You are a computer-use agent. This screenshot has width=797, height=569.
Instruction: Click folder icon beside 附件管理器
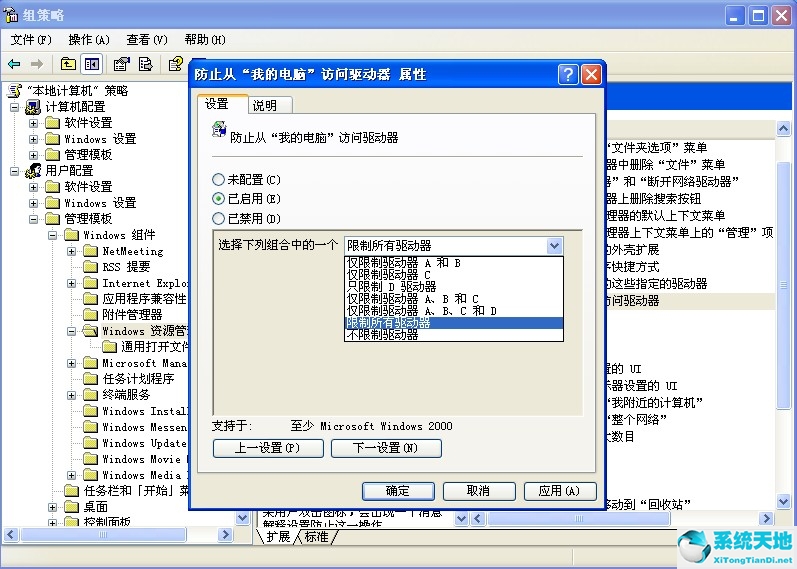coord(90,314)
